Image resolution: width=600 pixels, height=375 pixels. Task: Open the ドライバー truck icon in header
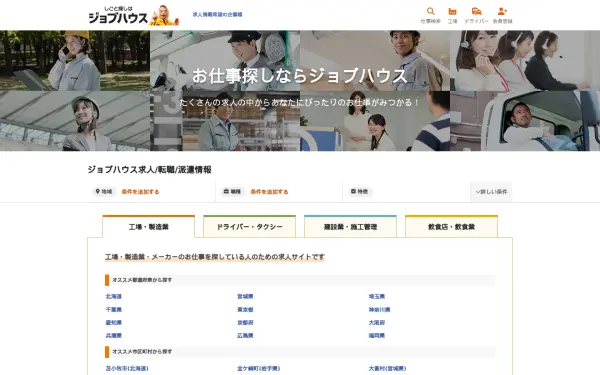[x=476, y=15]
